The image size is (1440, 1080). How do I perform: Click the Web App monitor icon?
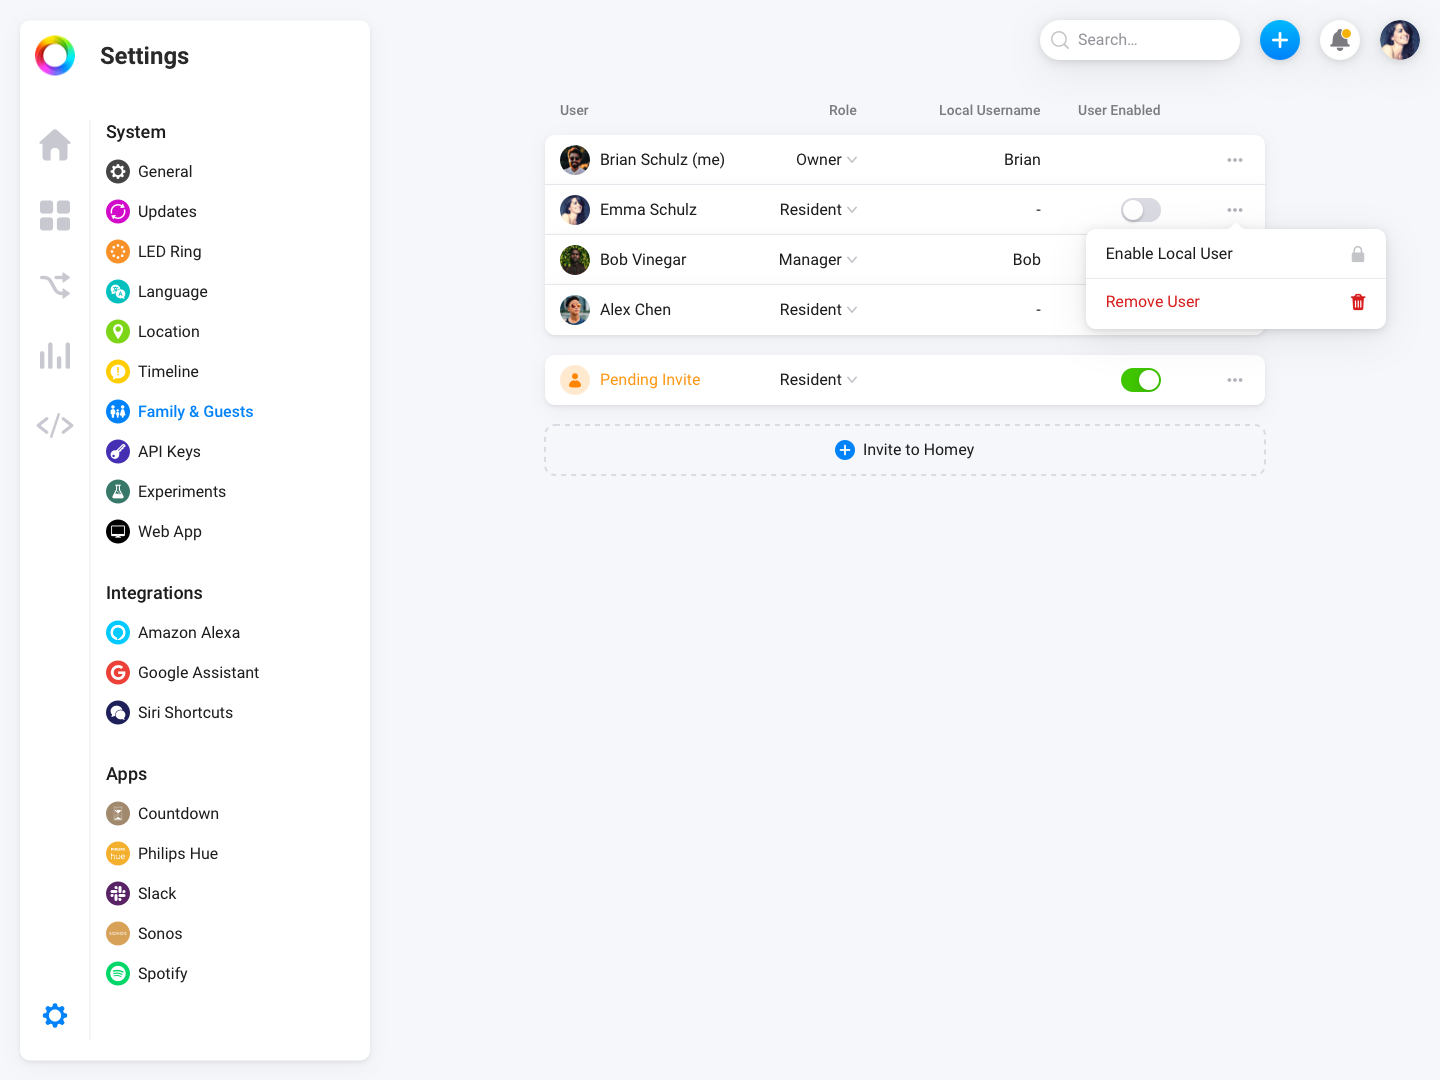pyautogui.click(x=118, y=531)
